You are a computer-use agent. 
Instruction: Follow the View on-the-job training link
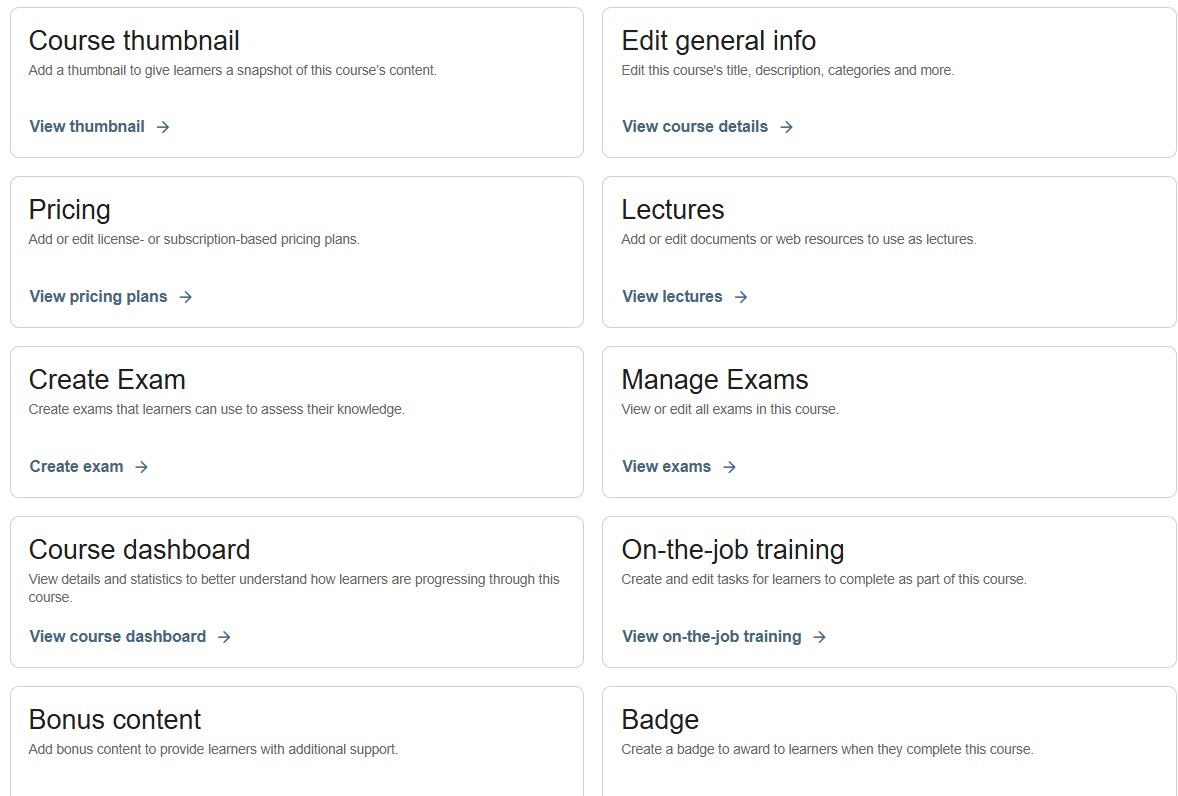[x=711, y=637]
